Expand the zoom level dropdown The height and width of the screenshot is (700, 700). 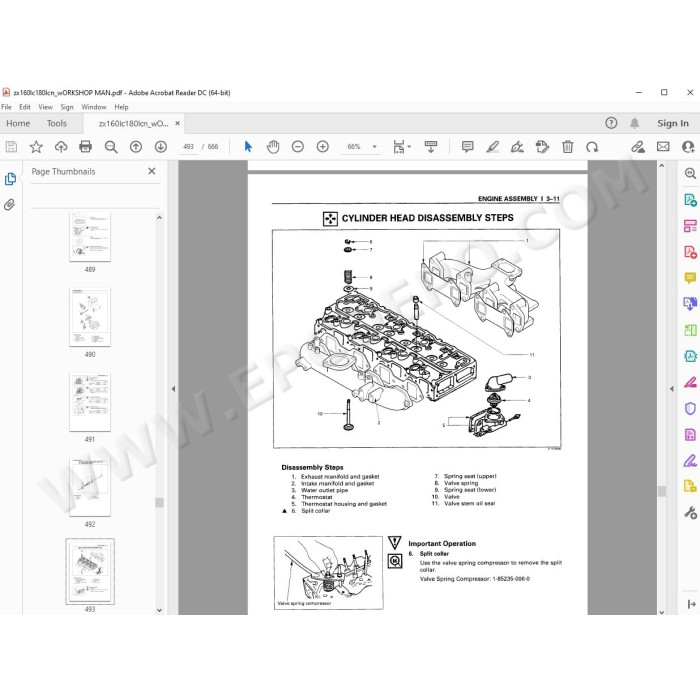tap(375, 147)
